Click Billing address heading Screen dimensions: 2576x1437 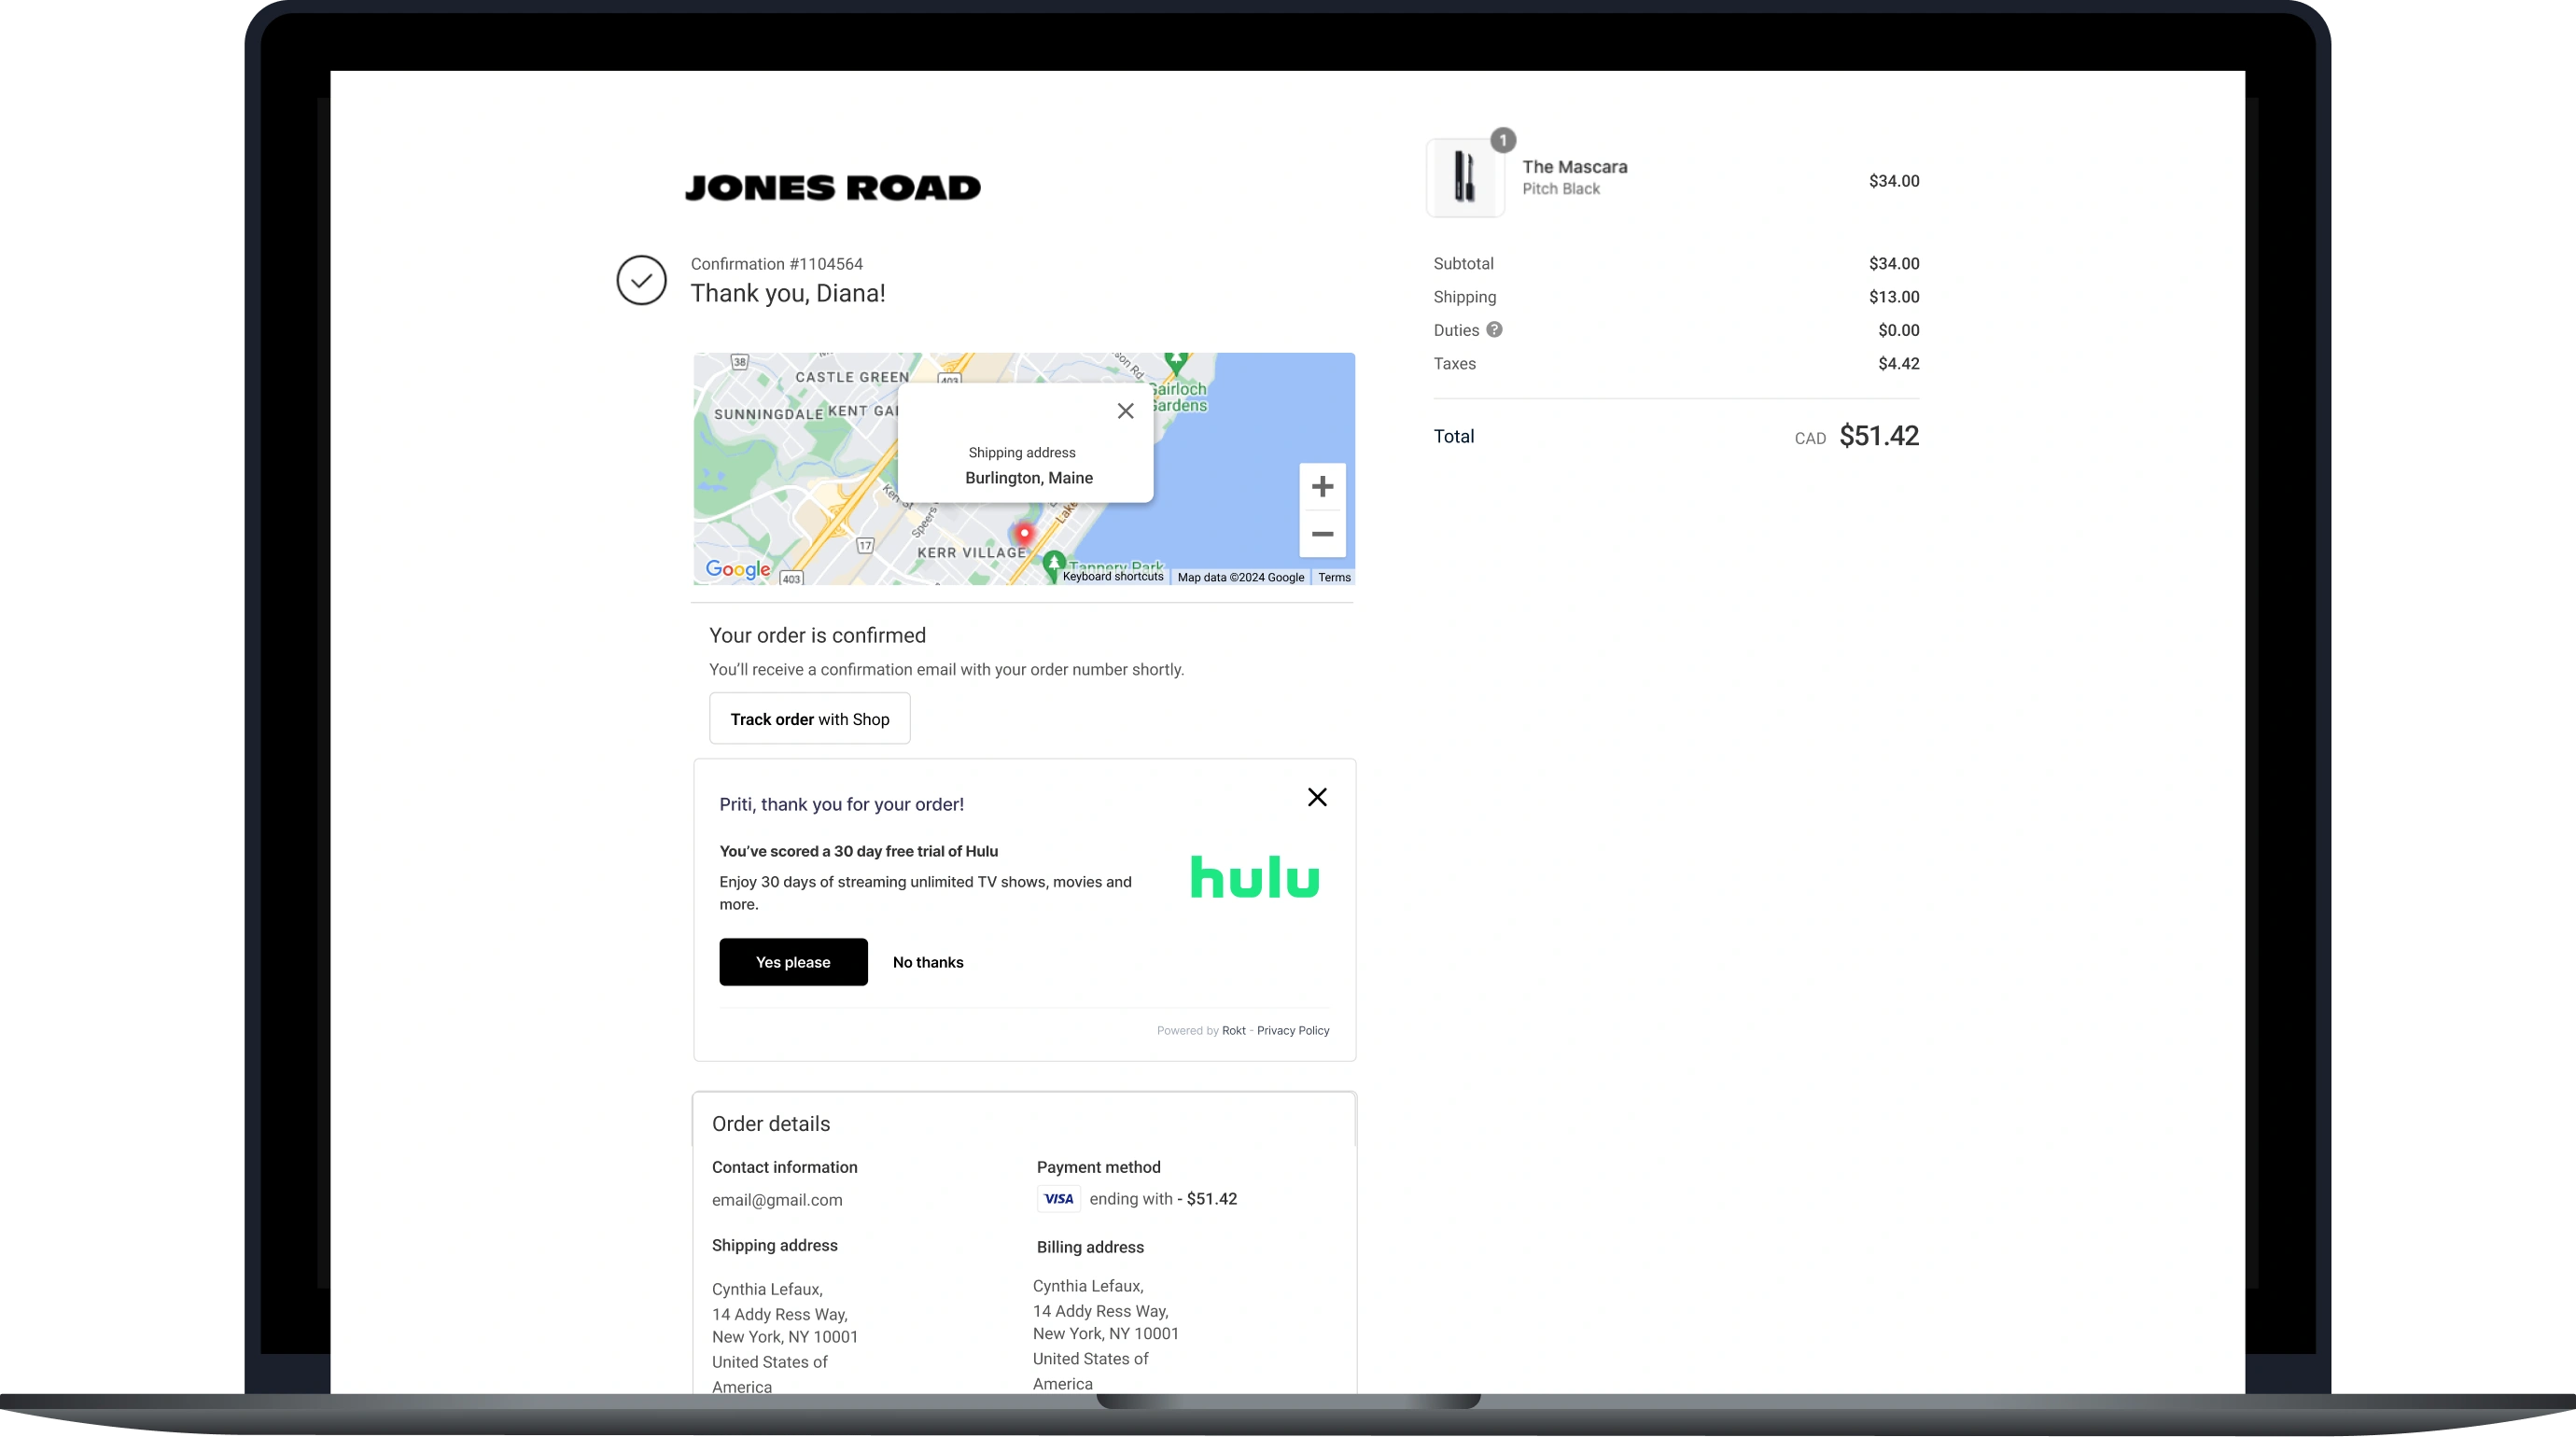1090,1247
